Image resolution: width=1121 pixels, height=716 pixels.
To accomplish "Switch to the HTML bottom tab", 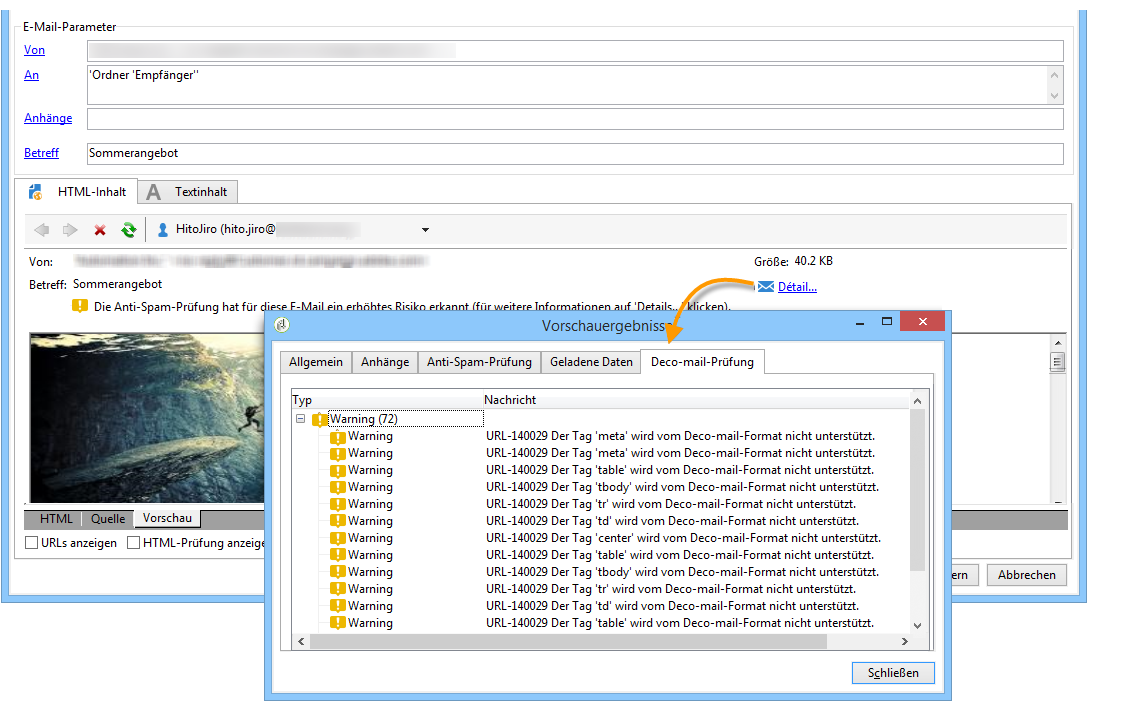I will tap(56, 519).
